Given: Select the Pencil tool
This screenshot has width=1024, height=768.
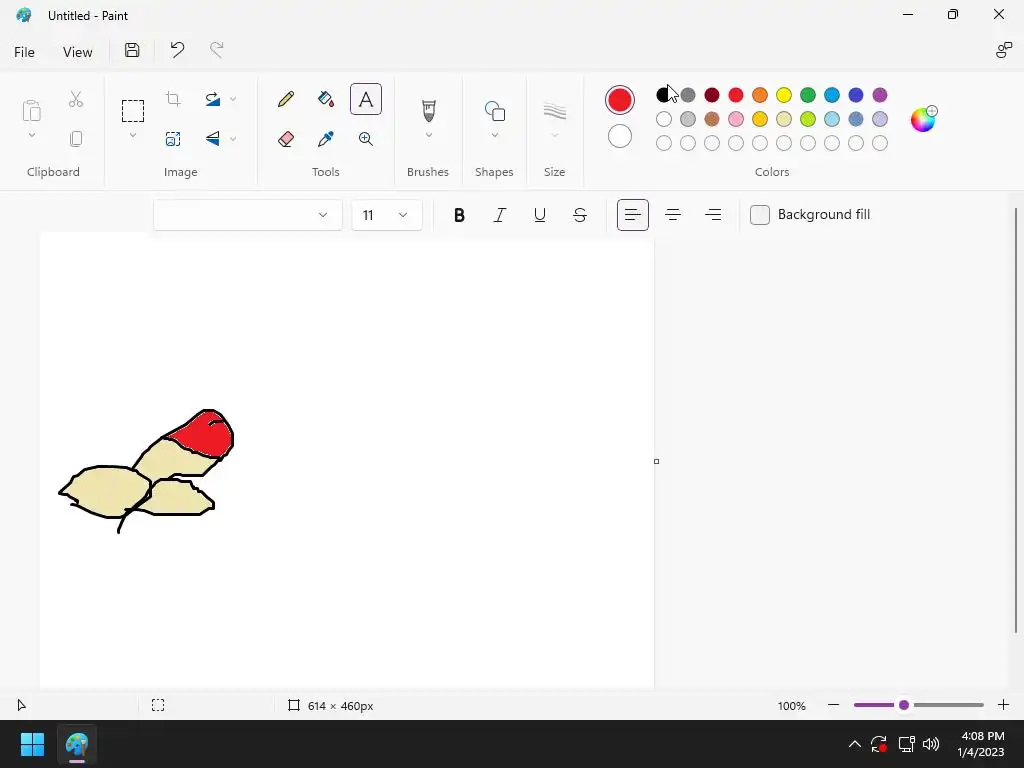Looking at the screenshot, I should 285,99.
